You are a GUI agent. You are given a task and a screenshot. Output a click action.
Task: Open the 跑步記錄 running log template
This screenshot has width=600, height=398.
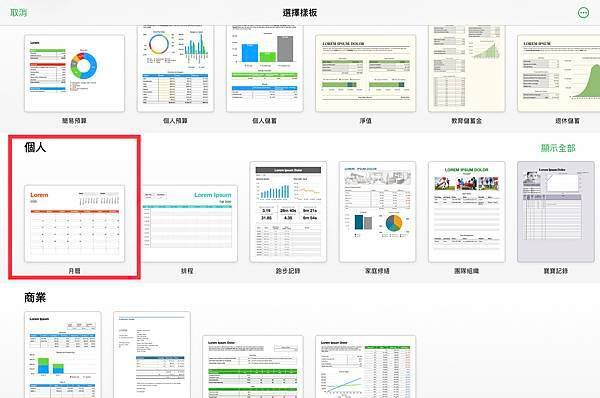tap(288, 212)
